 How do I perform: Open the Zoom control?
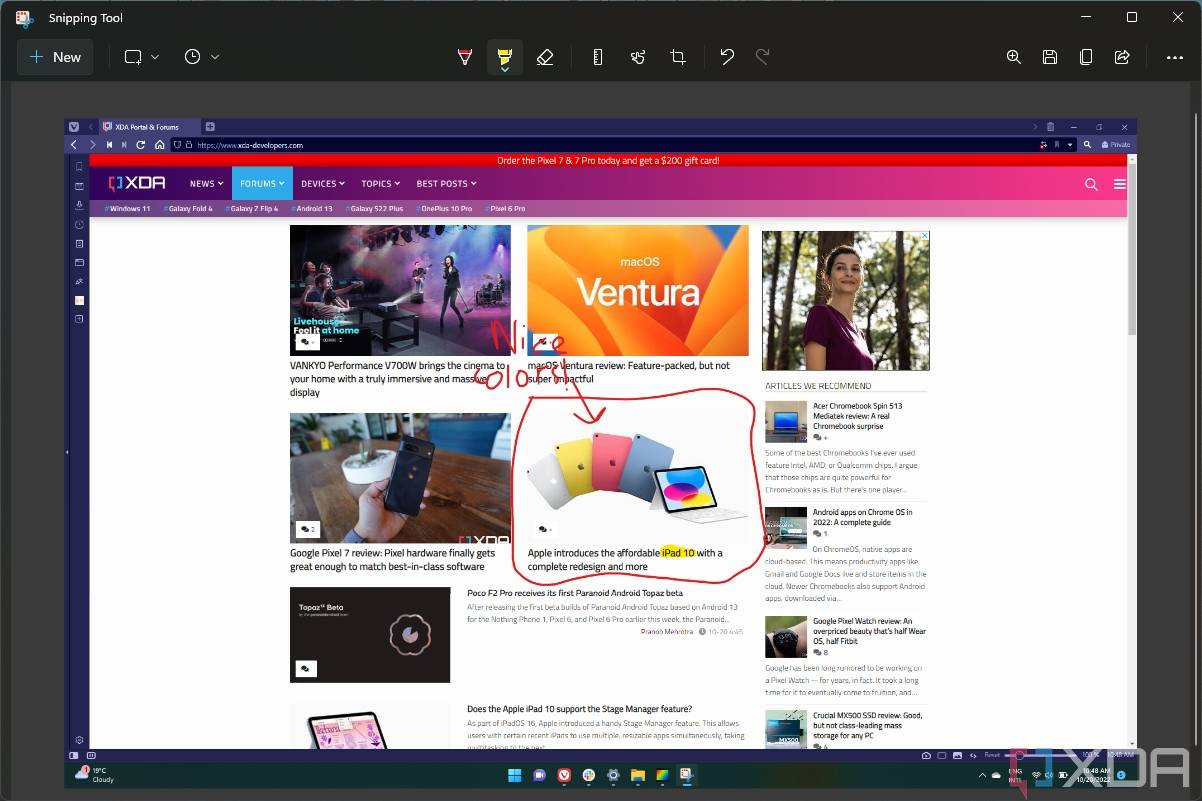[x=1014, y=57]
